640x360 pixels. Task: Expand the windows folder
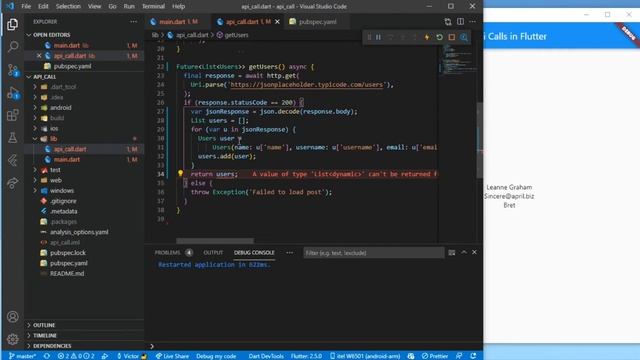click(x=62, y=191)
